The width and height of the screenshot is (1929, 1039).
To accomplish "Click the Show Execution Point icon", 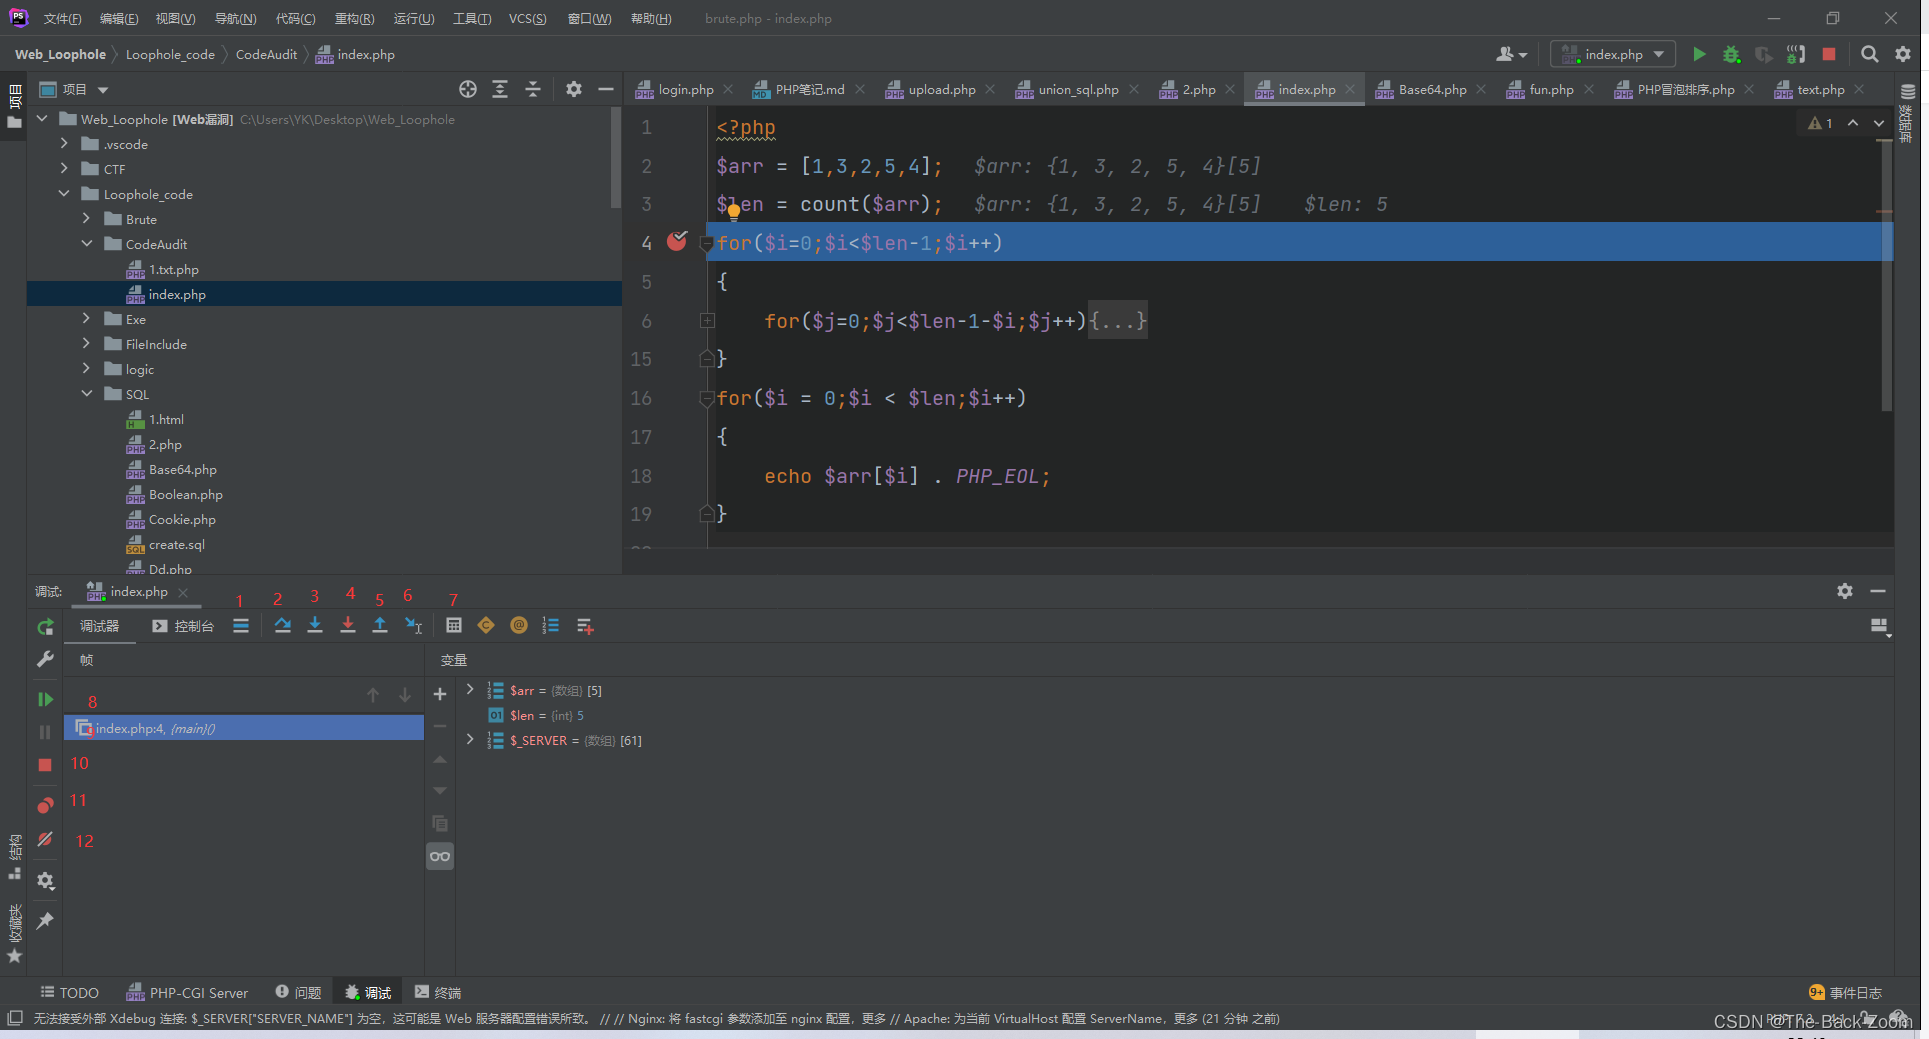I will 241,626.
